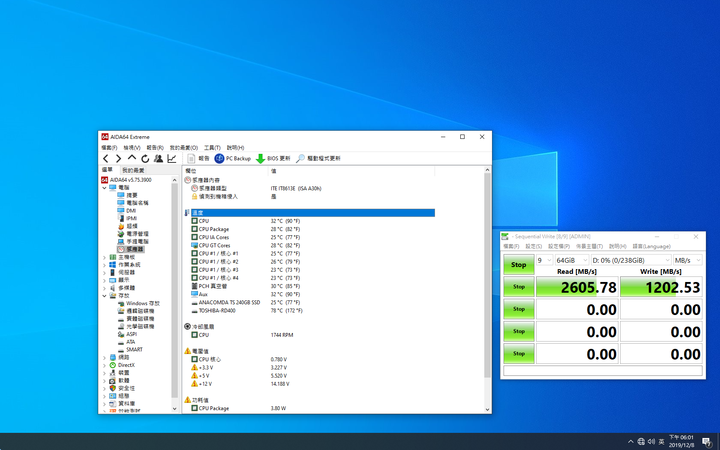Open the MB/s unit dropdown
The image size is (720, 450).
click(687, 260)
